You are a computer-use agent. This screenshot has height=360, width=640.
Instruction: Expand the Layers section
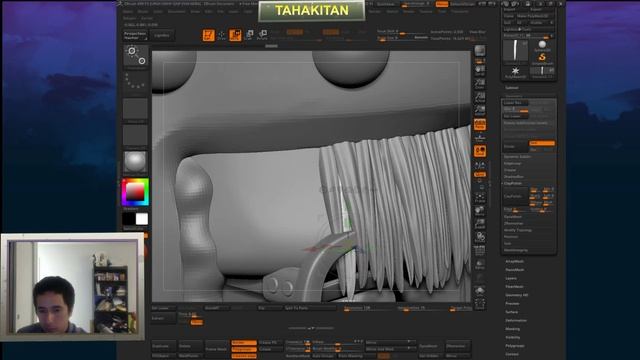tap(511, 278)
